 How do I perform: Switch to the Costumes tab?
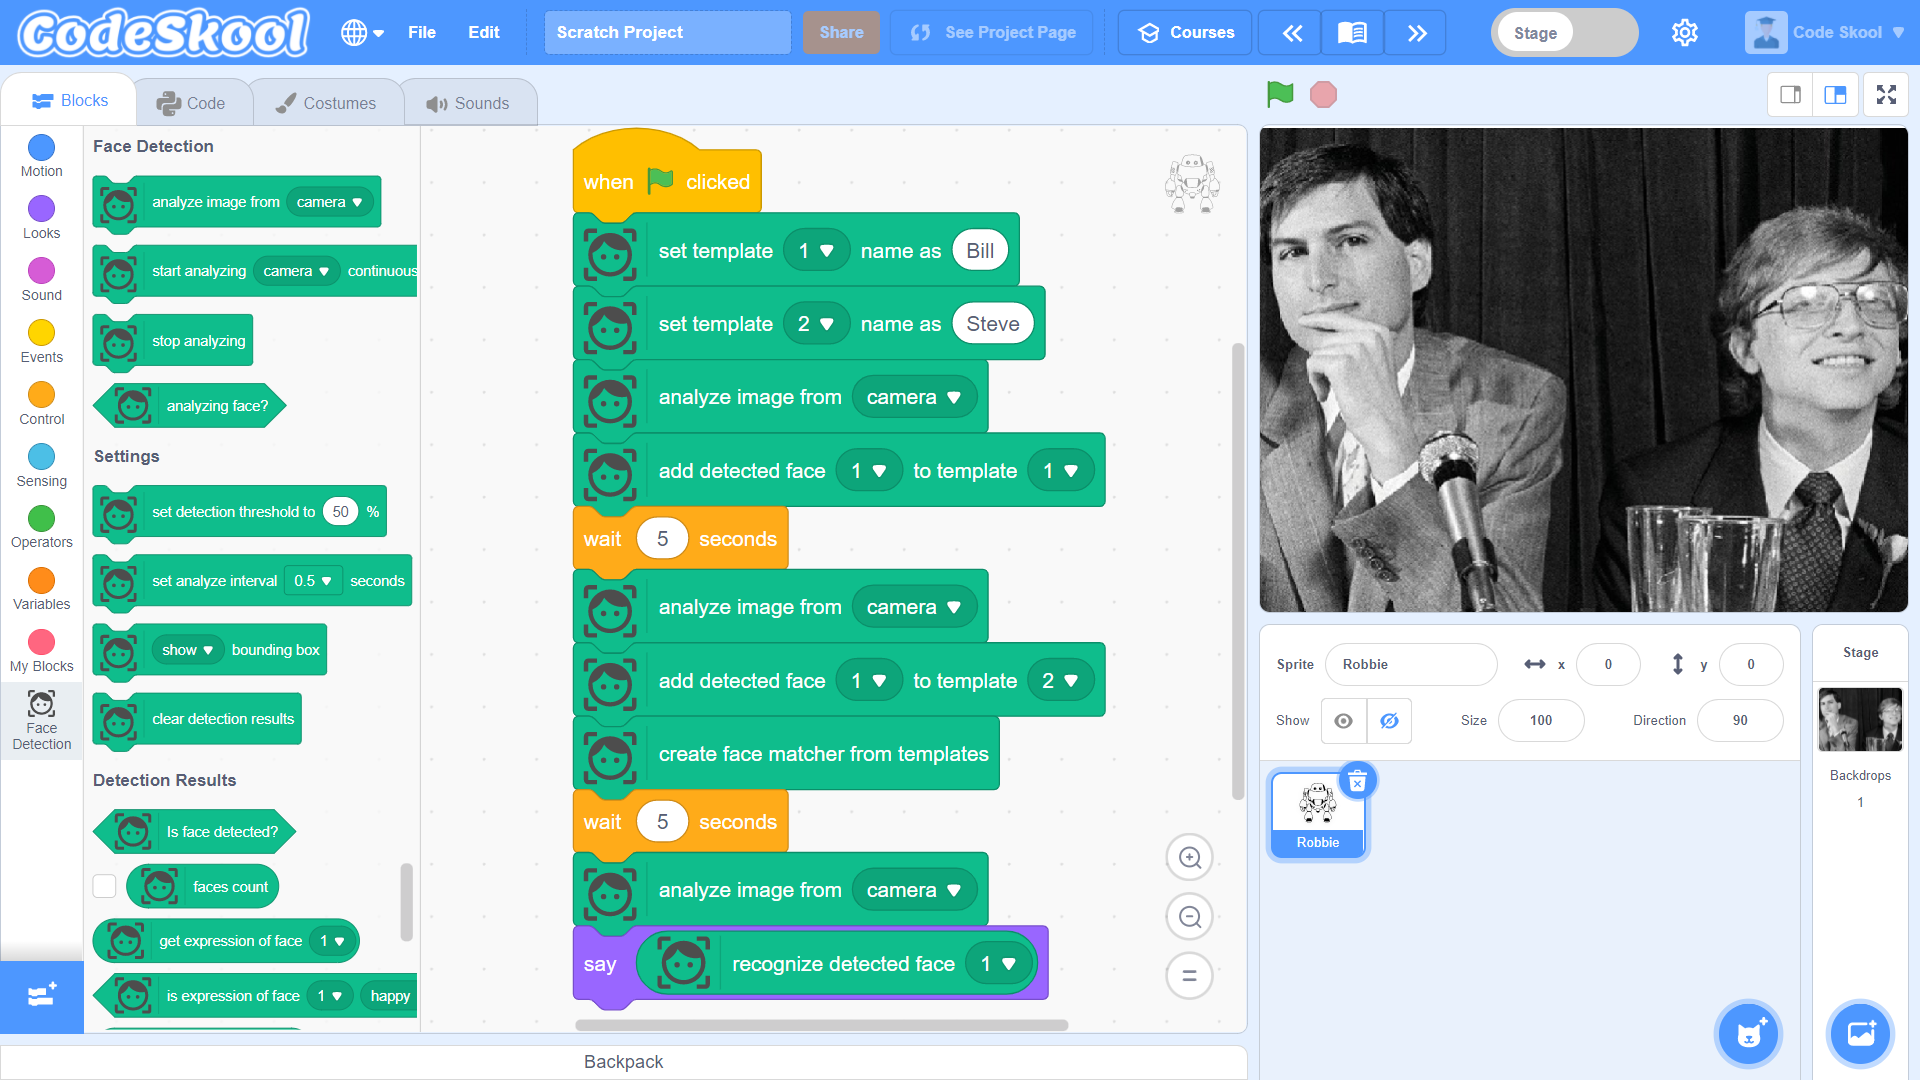tap(326, 103)
